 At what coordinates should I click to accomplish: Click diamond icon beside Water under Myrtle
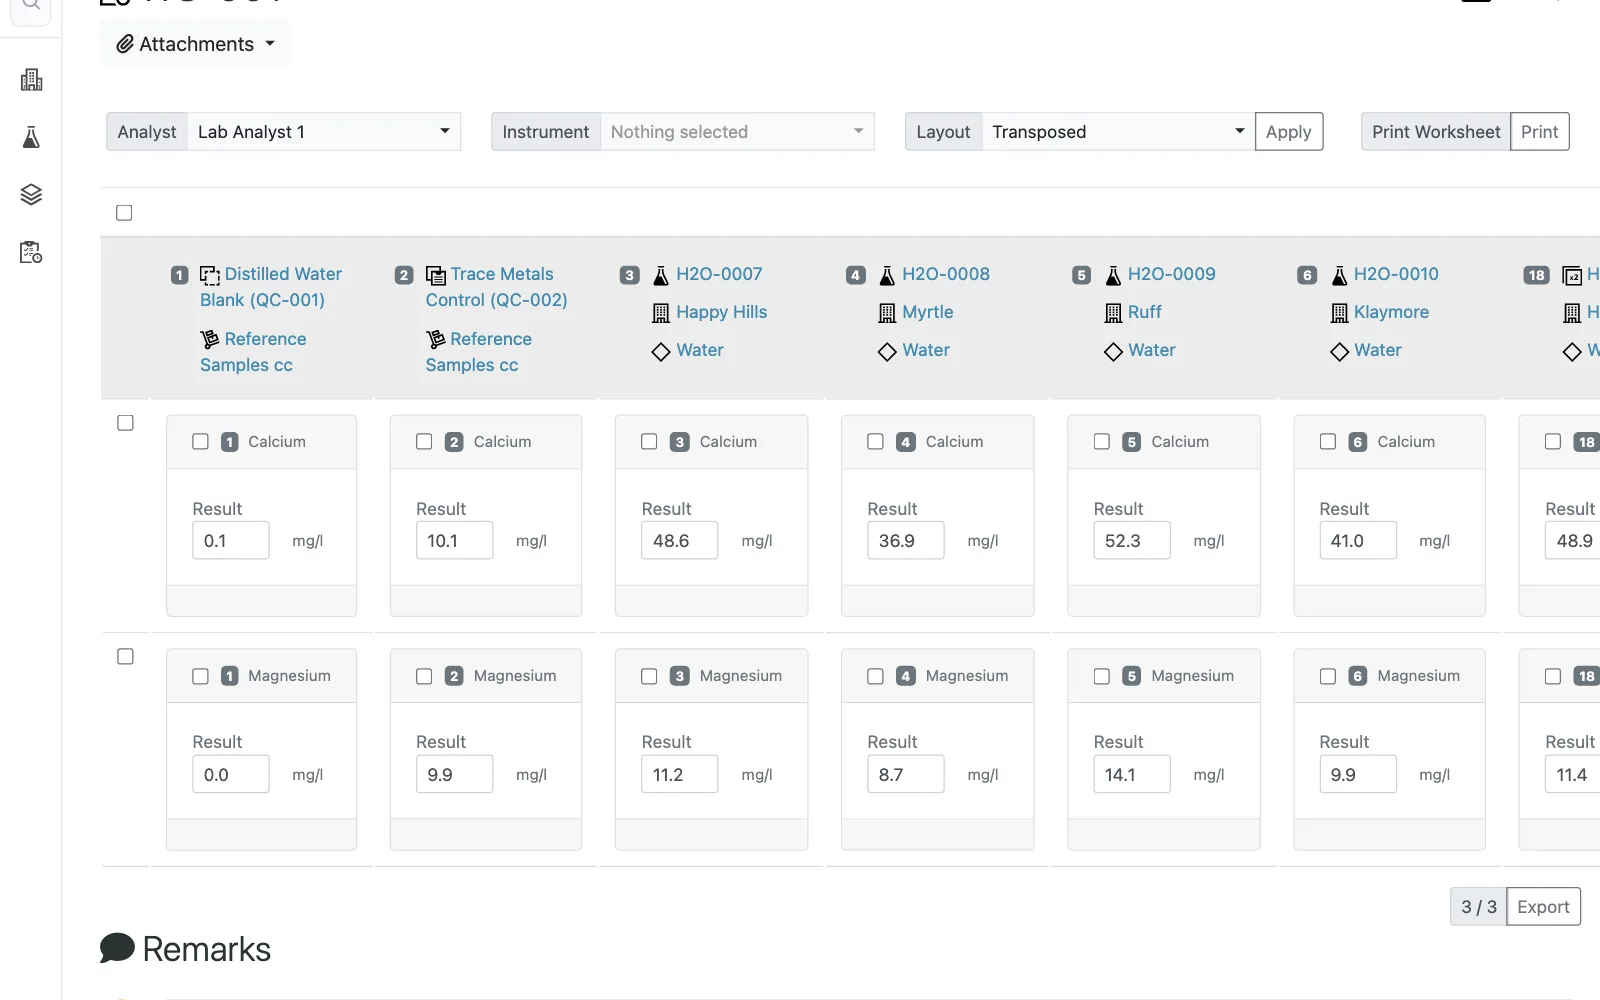point(887,351)
